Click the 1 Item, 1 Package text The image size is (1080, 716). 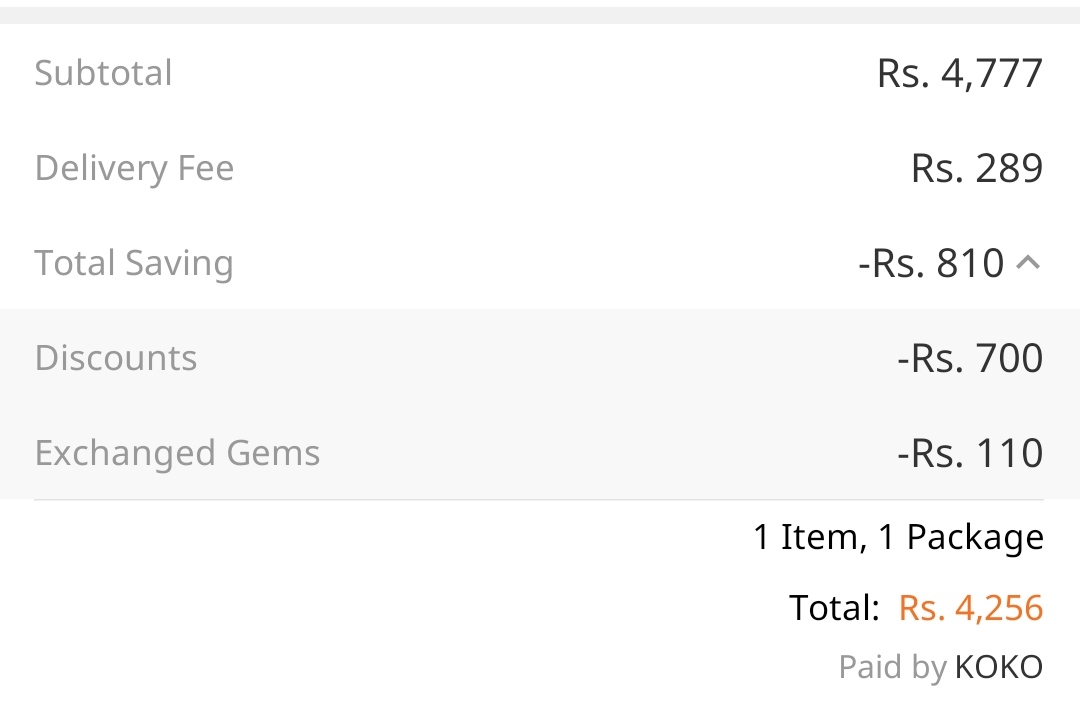click(x=899, y=537)
